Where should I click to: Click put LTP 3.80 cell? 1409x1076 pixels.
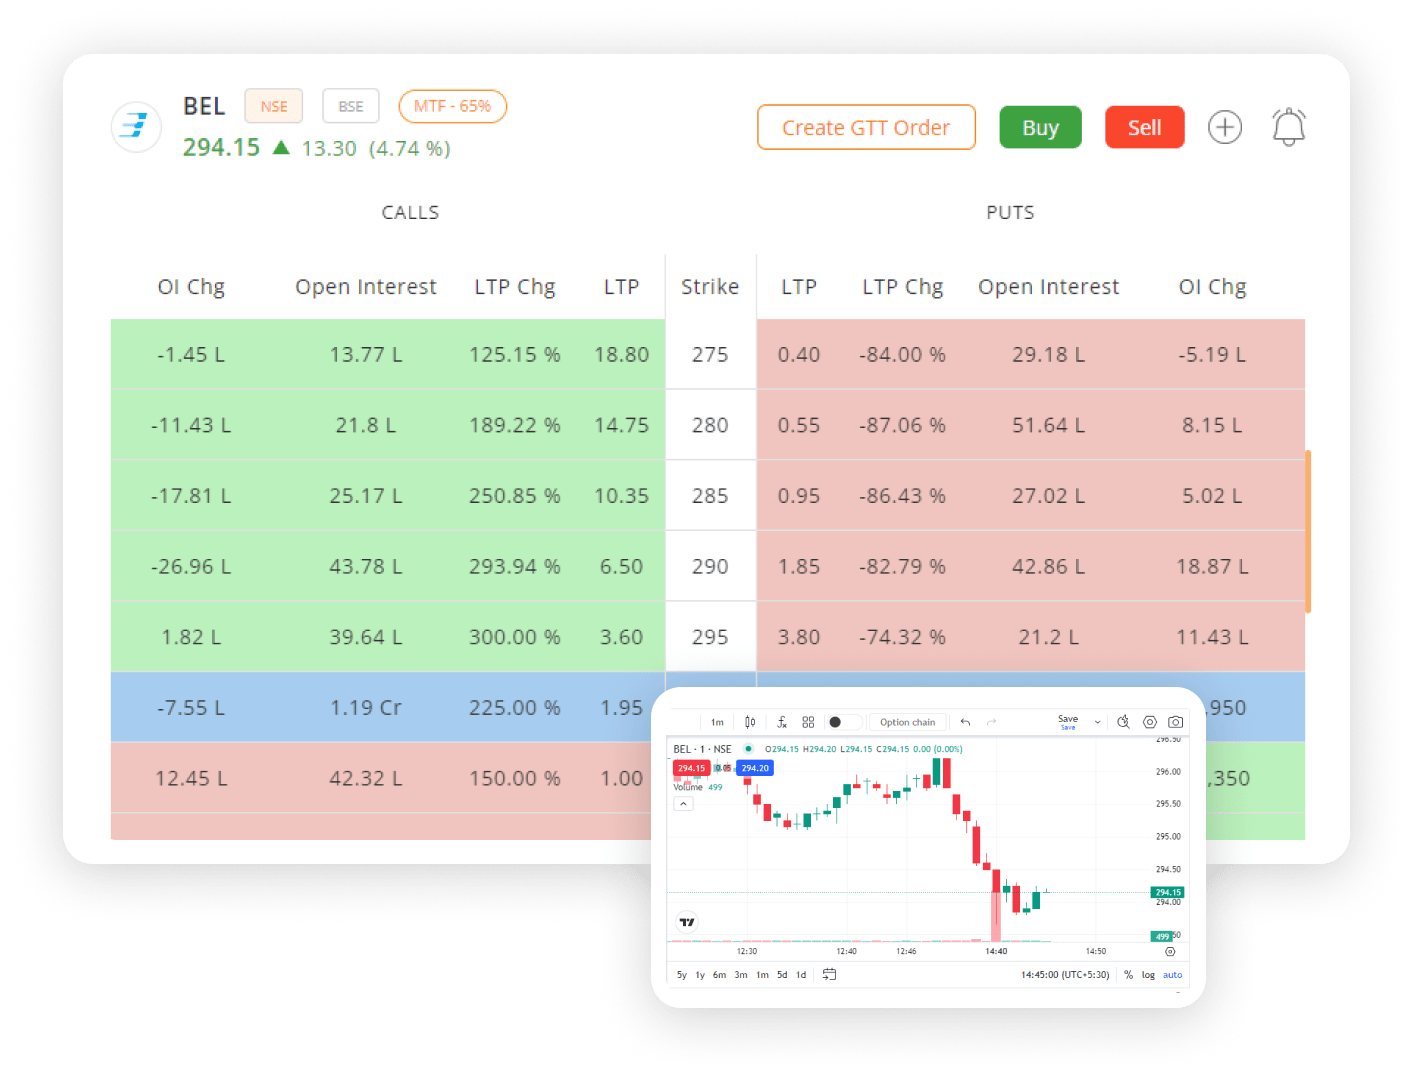(799, 637)
